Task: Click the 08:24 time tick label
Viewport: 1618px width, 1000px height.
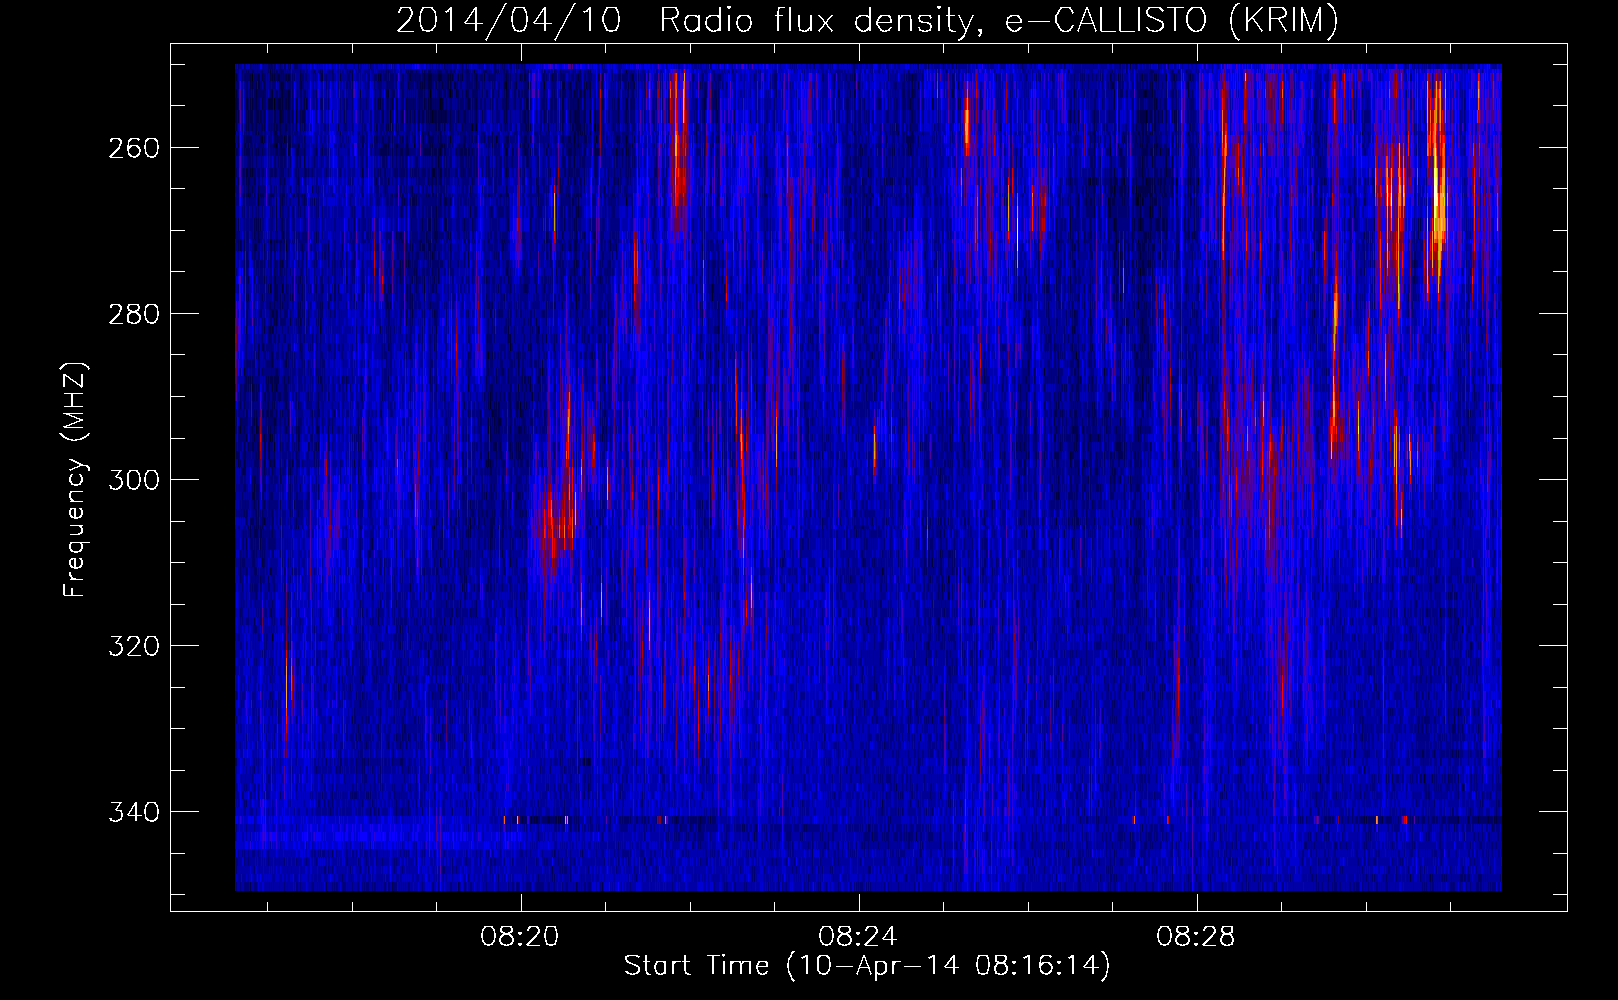Action: (x=858, y=937)
